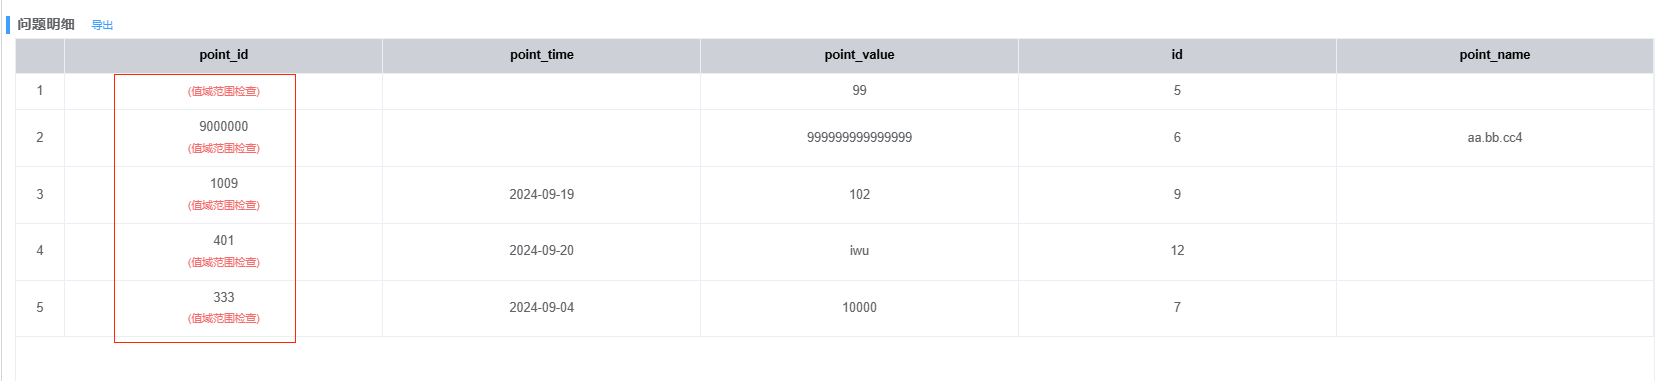Click the 导出 export link
Viewport: 1668px width, 381px height.
(x=102, y=25)
